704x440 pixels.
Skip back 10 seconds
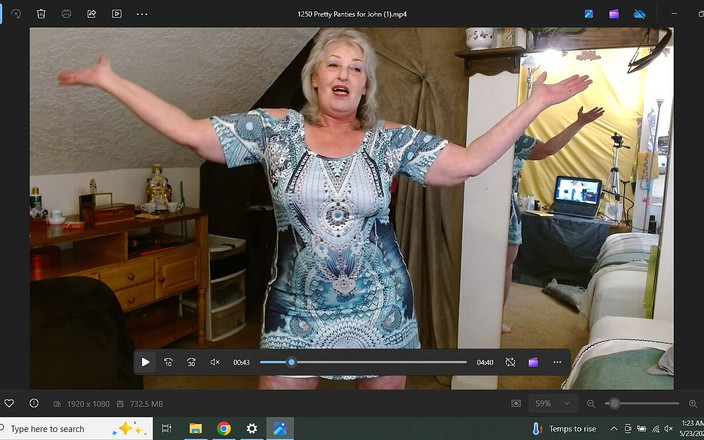click(168, 362)
